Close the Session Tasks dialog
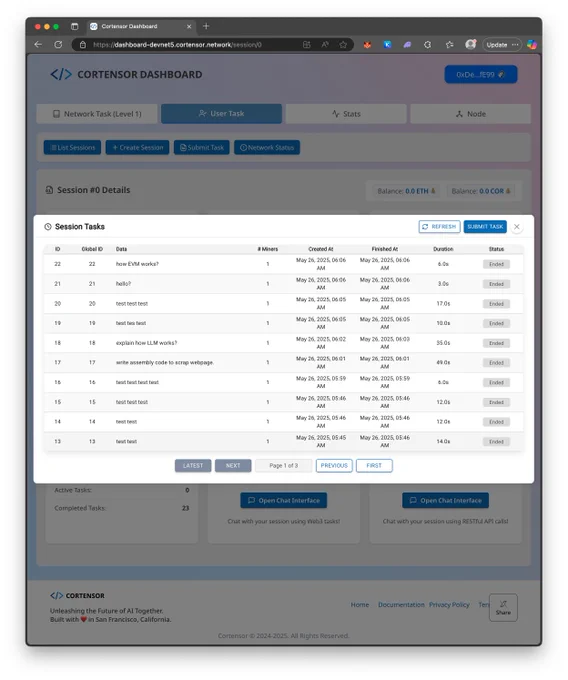The image size is (568, 680). click(516, 226)
